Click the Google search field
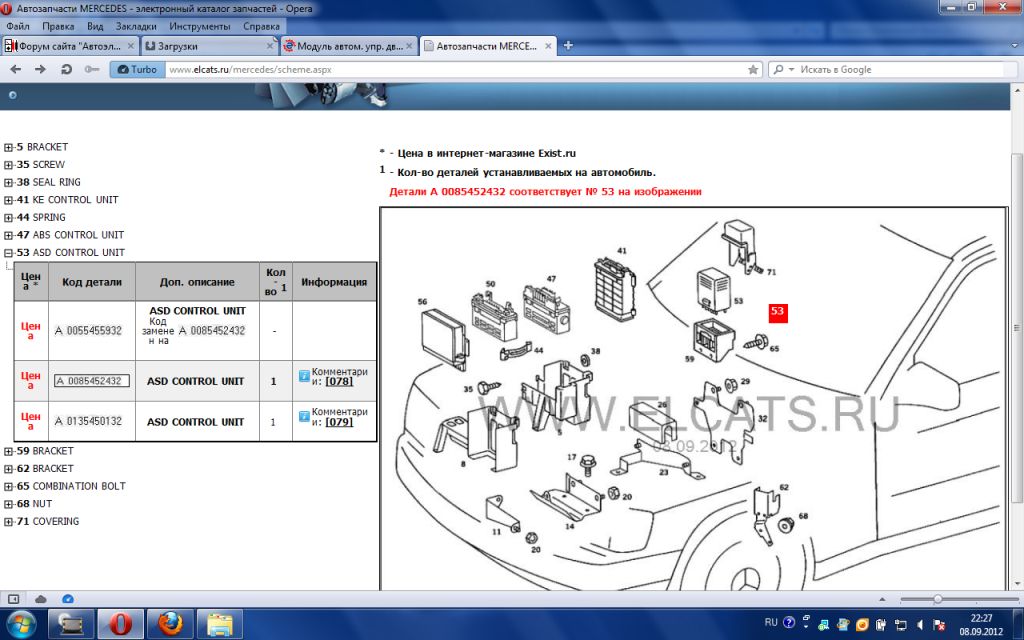This screenshot has height=640, width=1024. coord(901,69)
